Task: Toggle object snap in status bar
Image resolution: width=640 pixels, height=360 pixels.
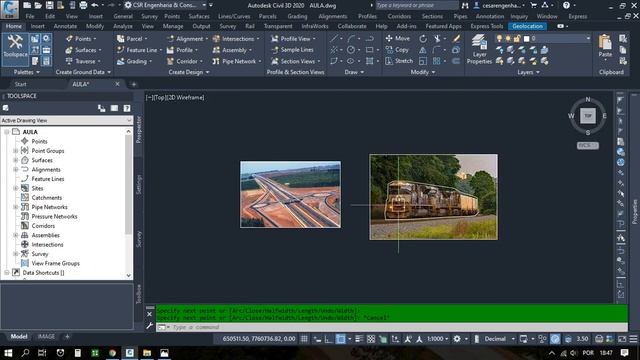Action: pyautogui.click(x=340, y=339)
